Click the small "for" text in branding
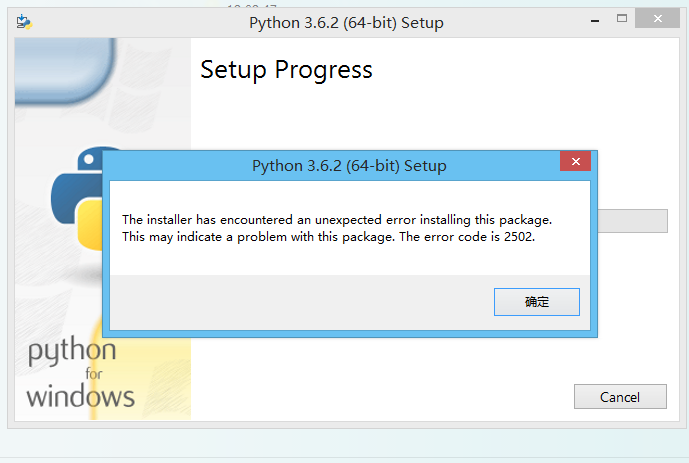This screenshot has height=463, width=689. click(x=94, y=374)
